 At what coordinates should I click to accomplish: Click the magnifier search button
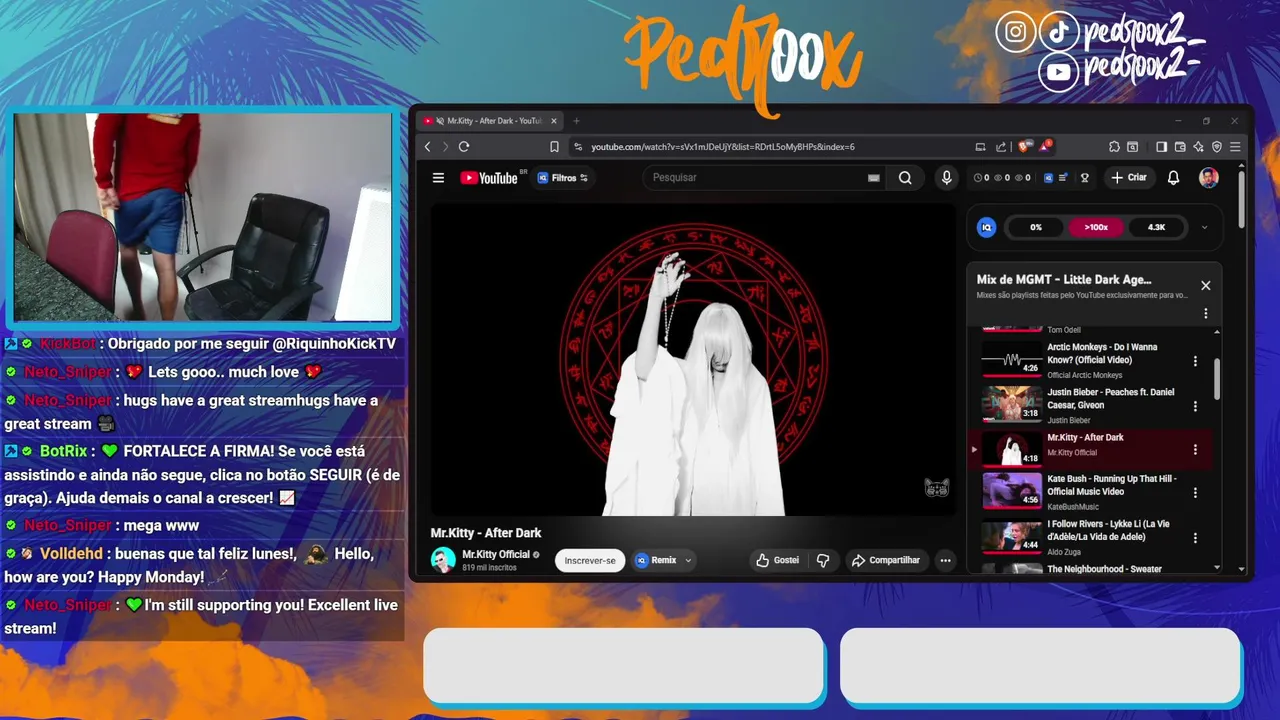pos(905,178)
